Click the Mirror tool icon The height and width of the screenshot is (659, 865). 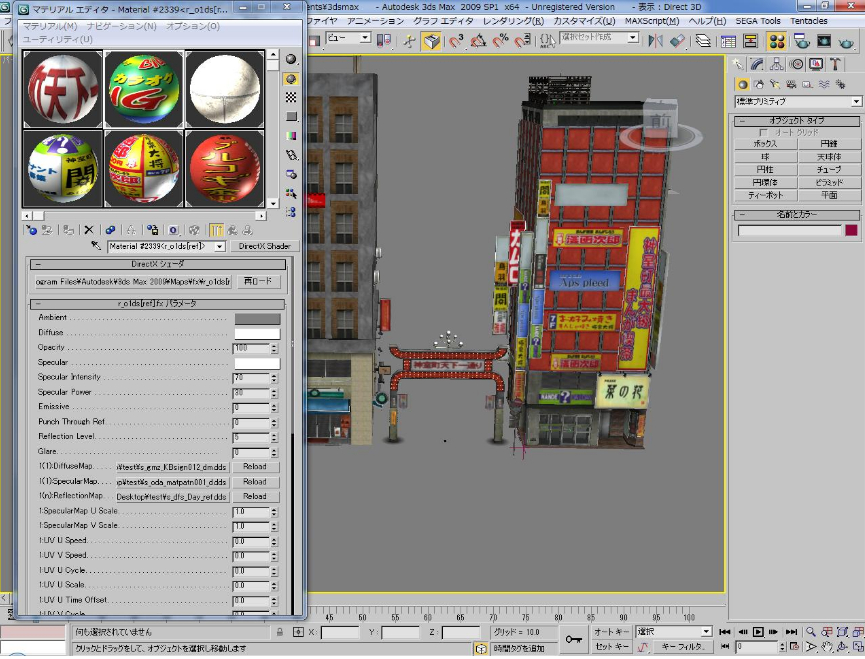coord(654,41)
